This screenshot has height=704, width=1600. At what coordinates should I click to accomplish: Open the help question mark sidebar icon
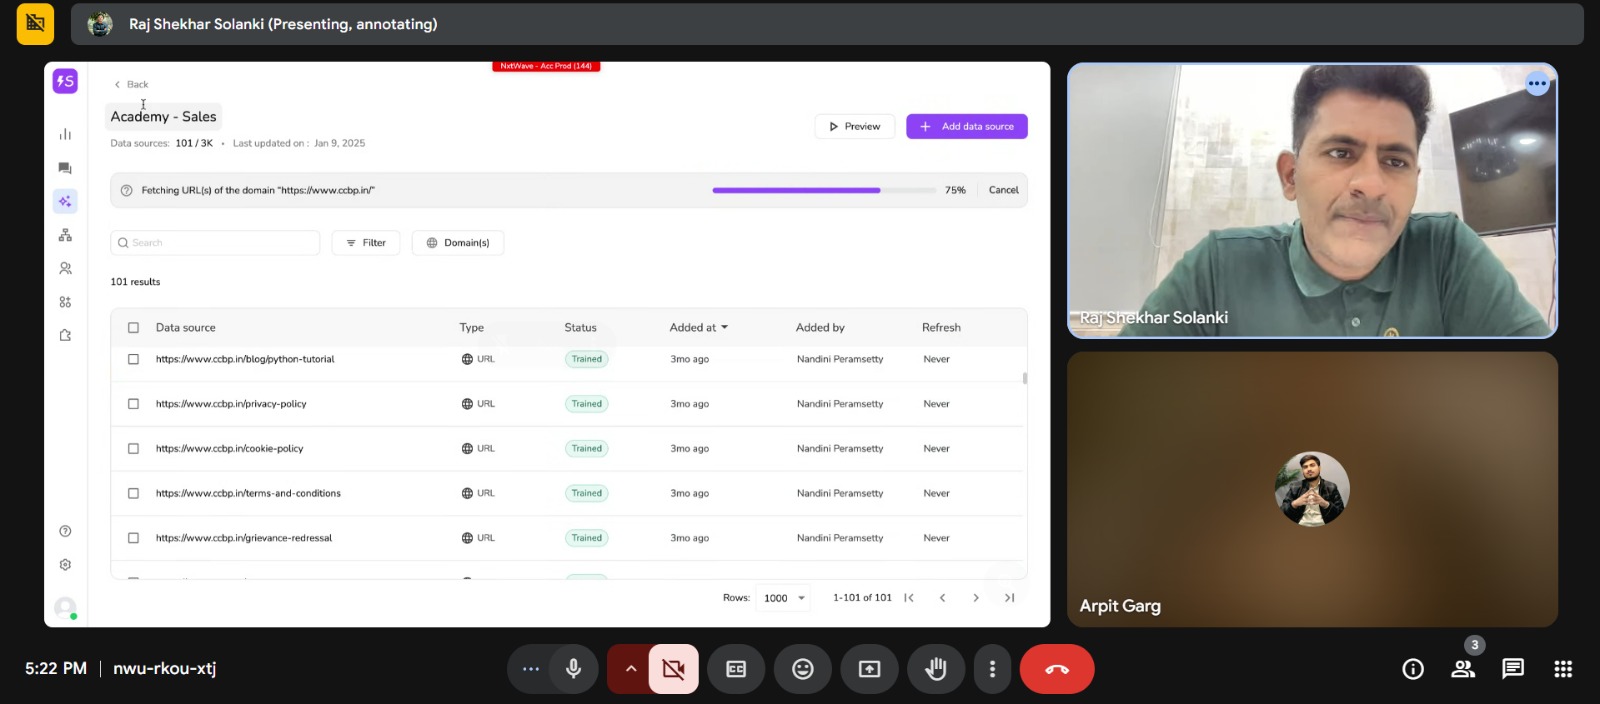coord(65,531)
